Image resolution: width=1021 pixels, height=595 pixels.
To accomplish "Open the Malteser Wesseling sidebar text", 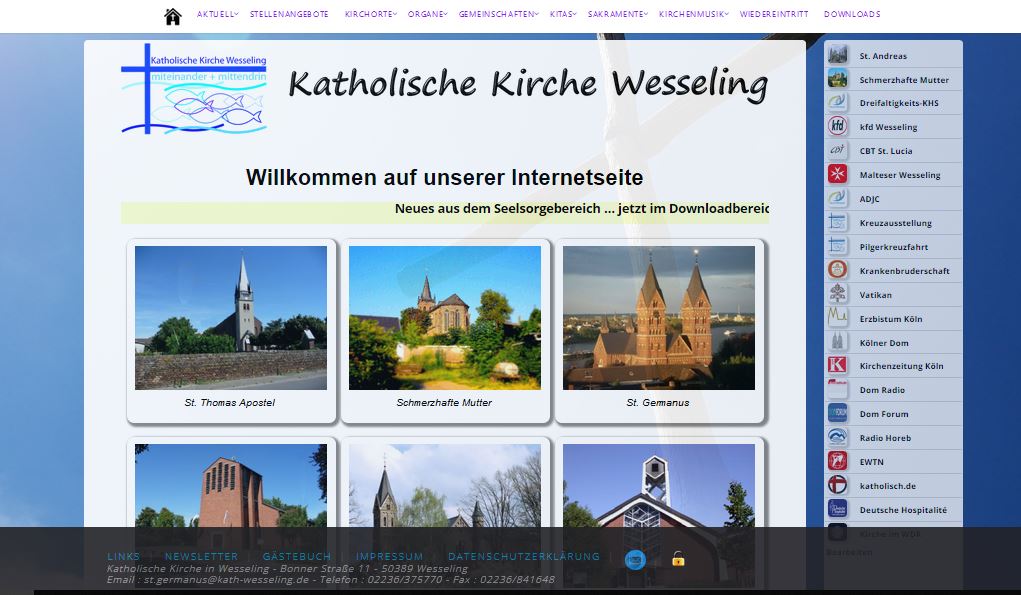I will tap(900, 175).
